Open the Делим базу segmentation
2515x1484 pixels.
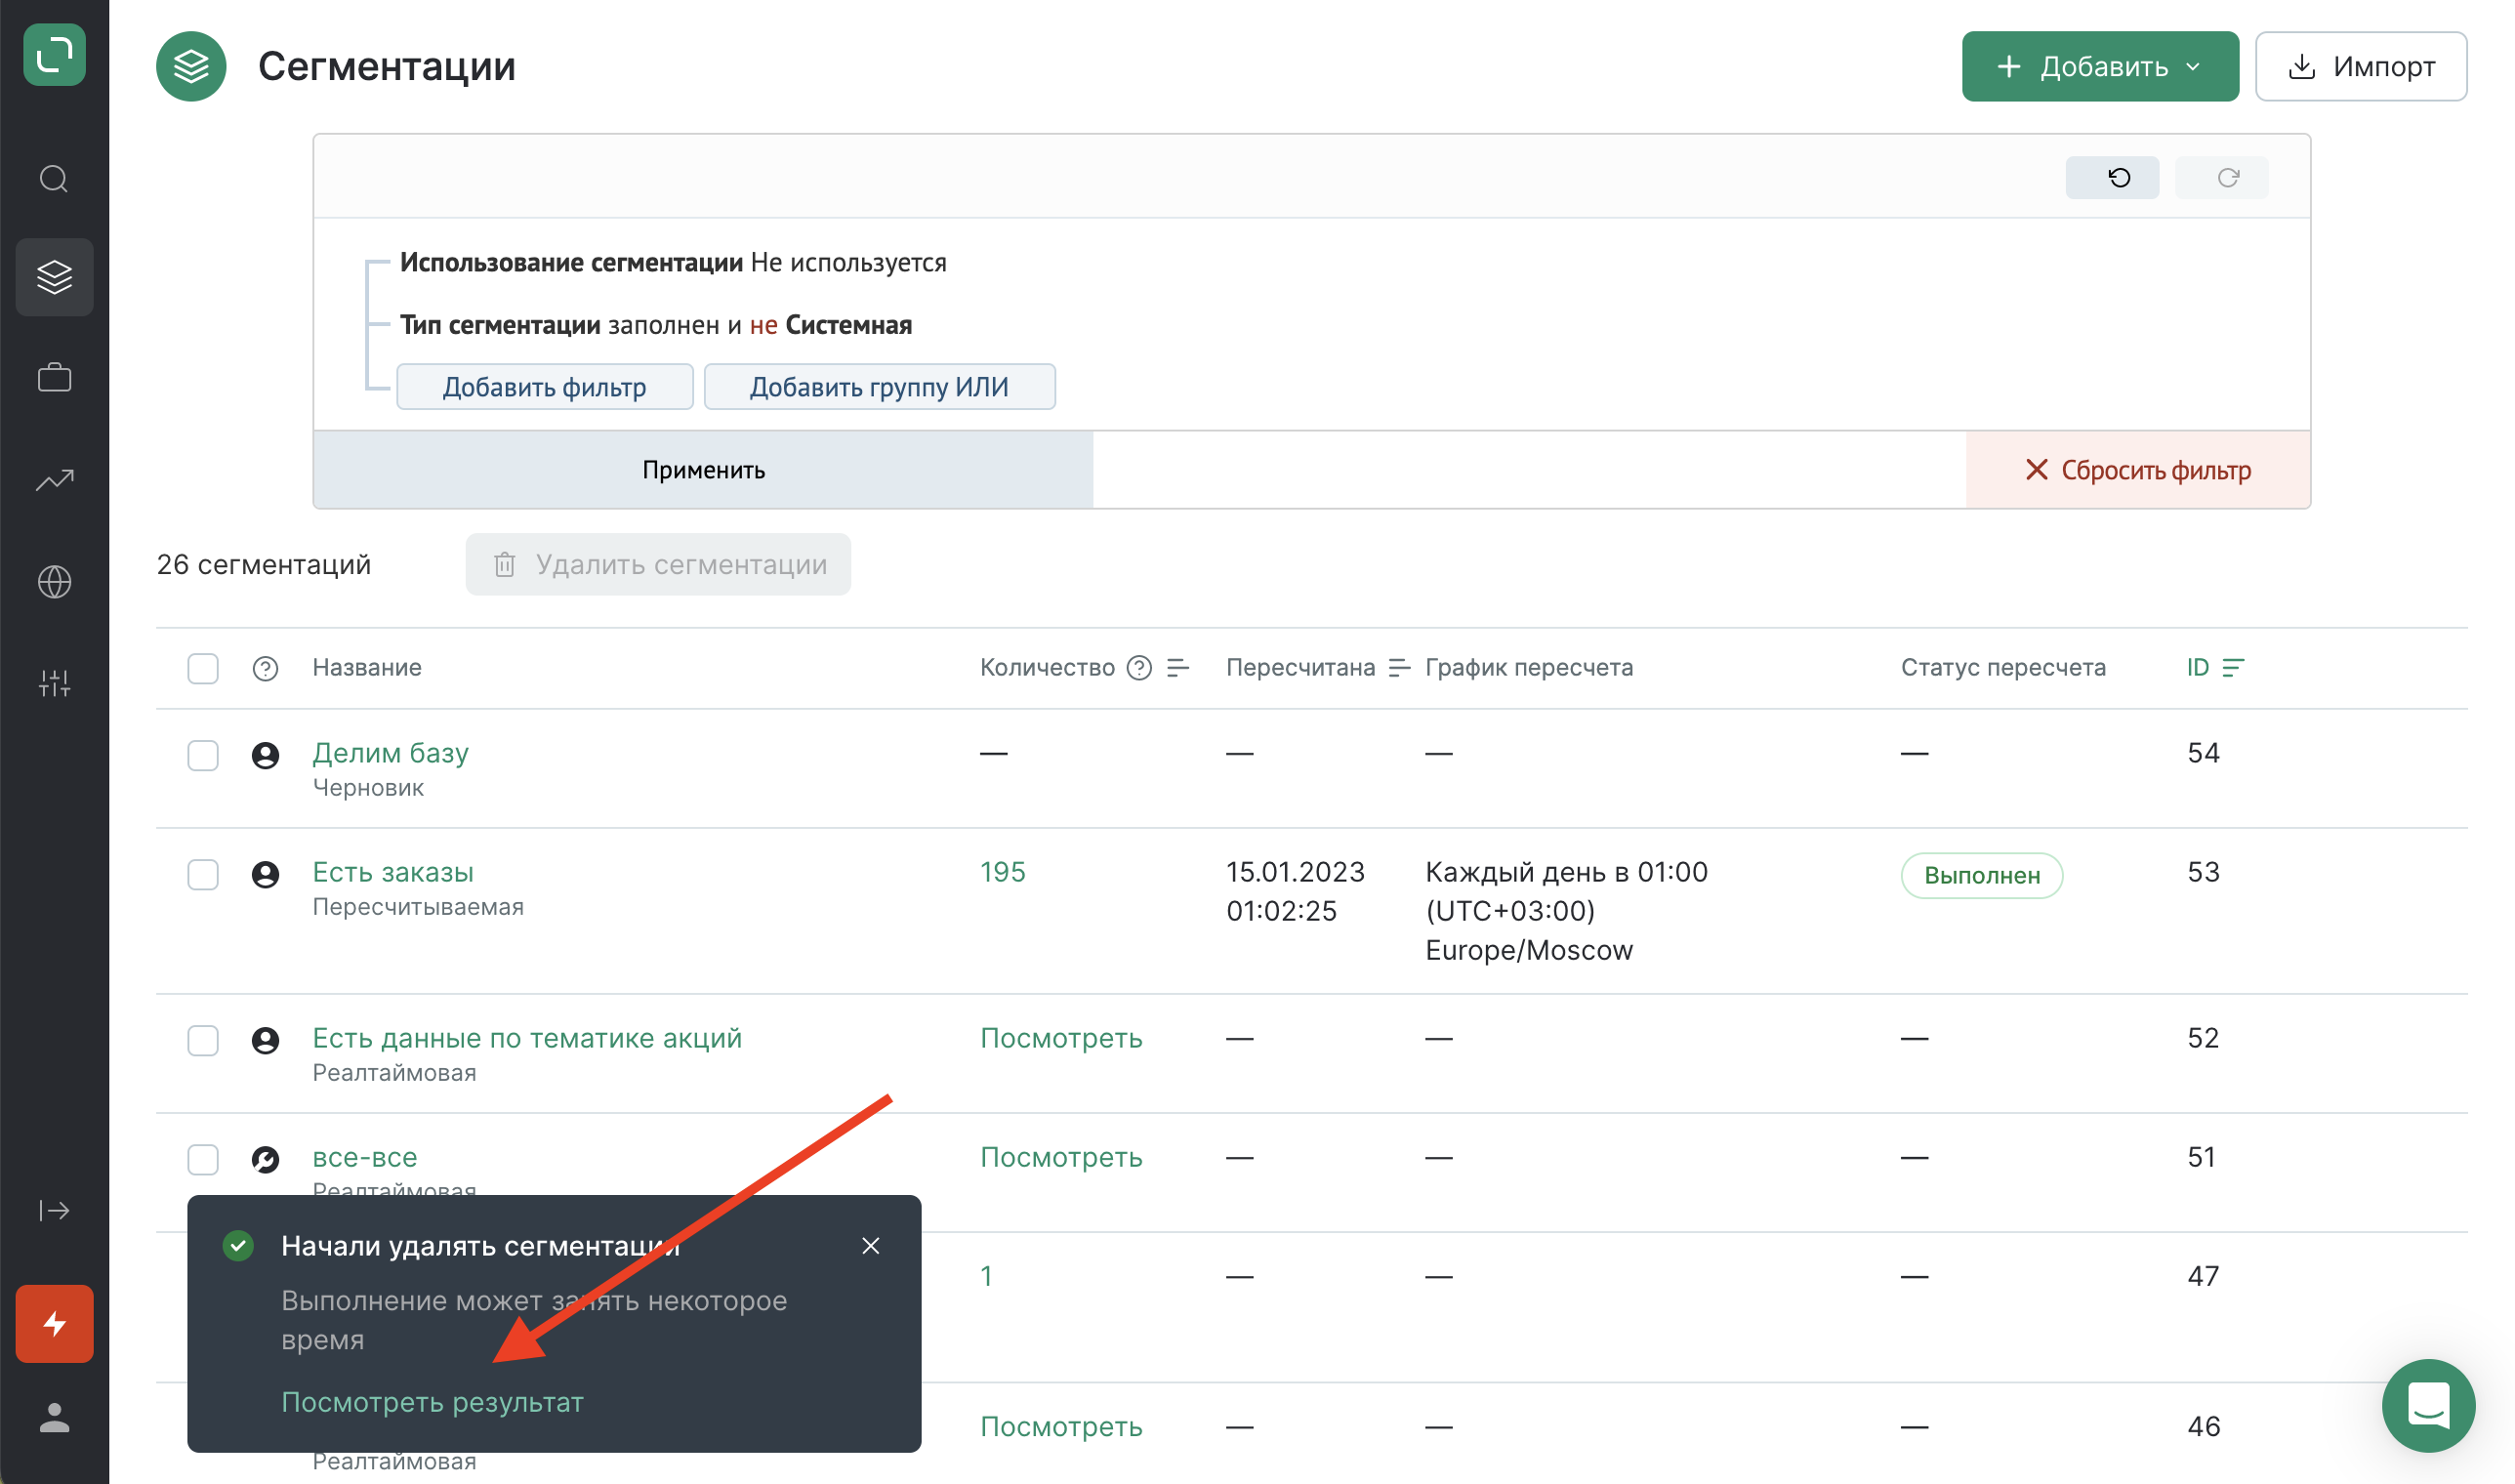pyautogui.click(x=390, y=752)
